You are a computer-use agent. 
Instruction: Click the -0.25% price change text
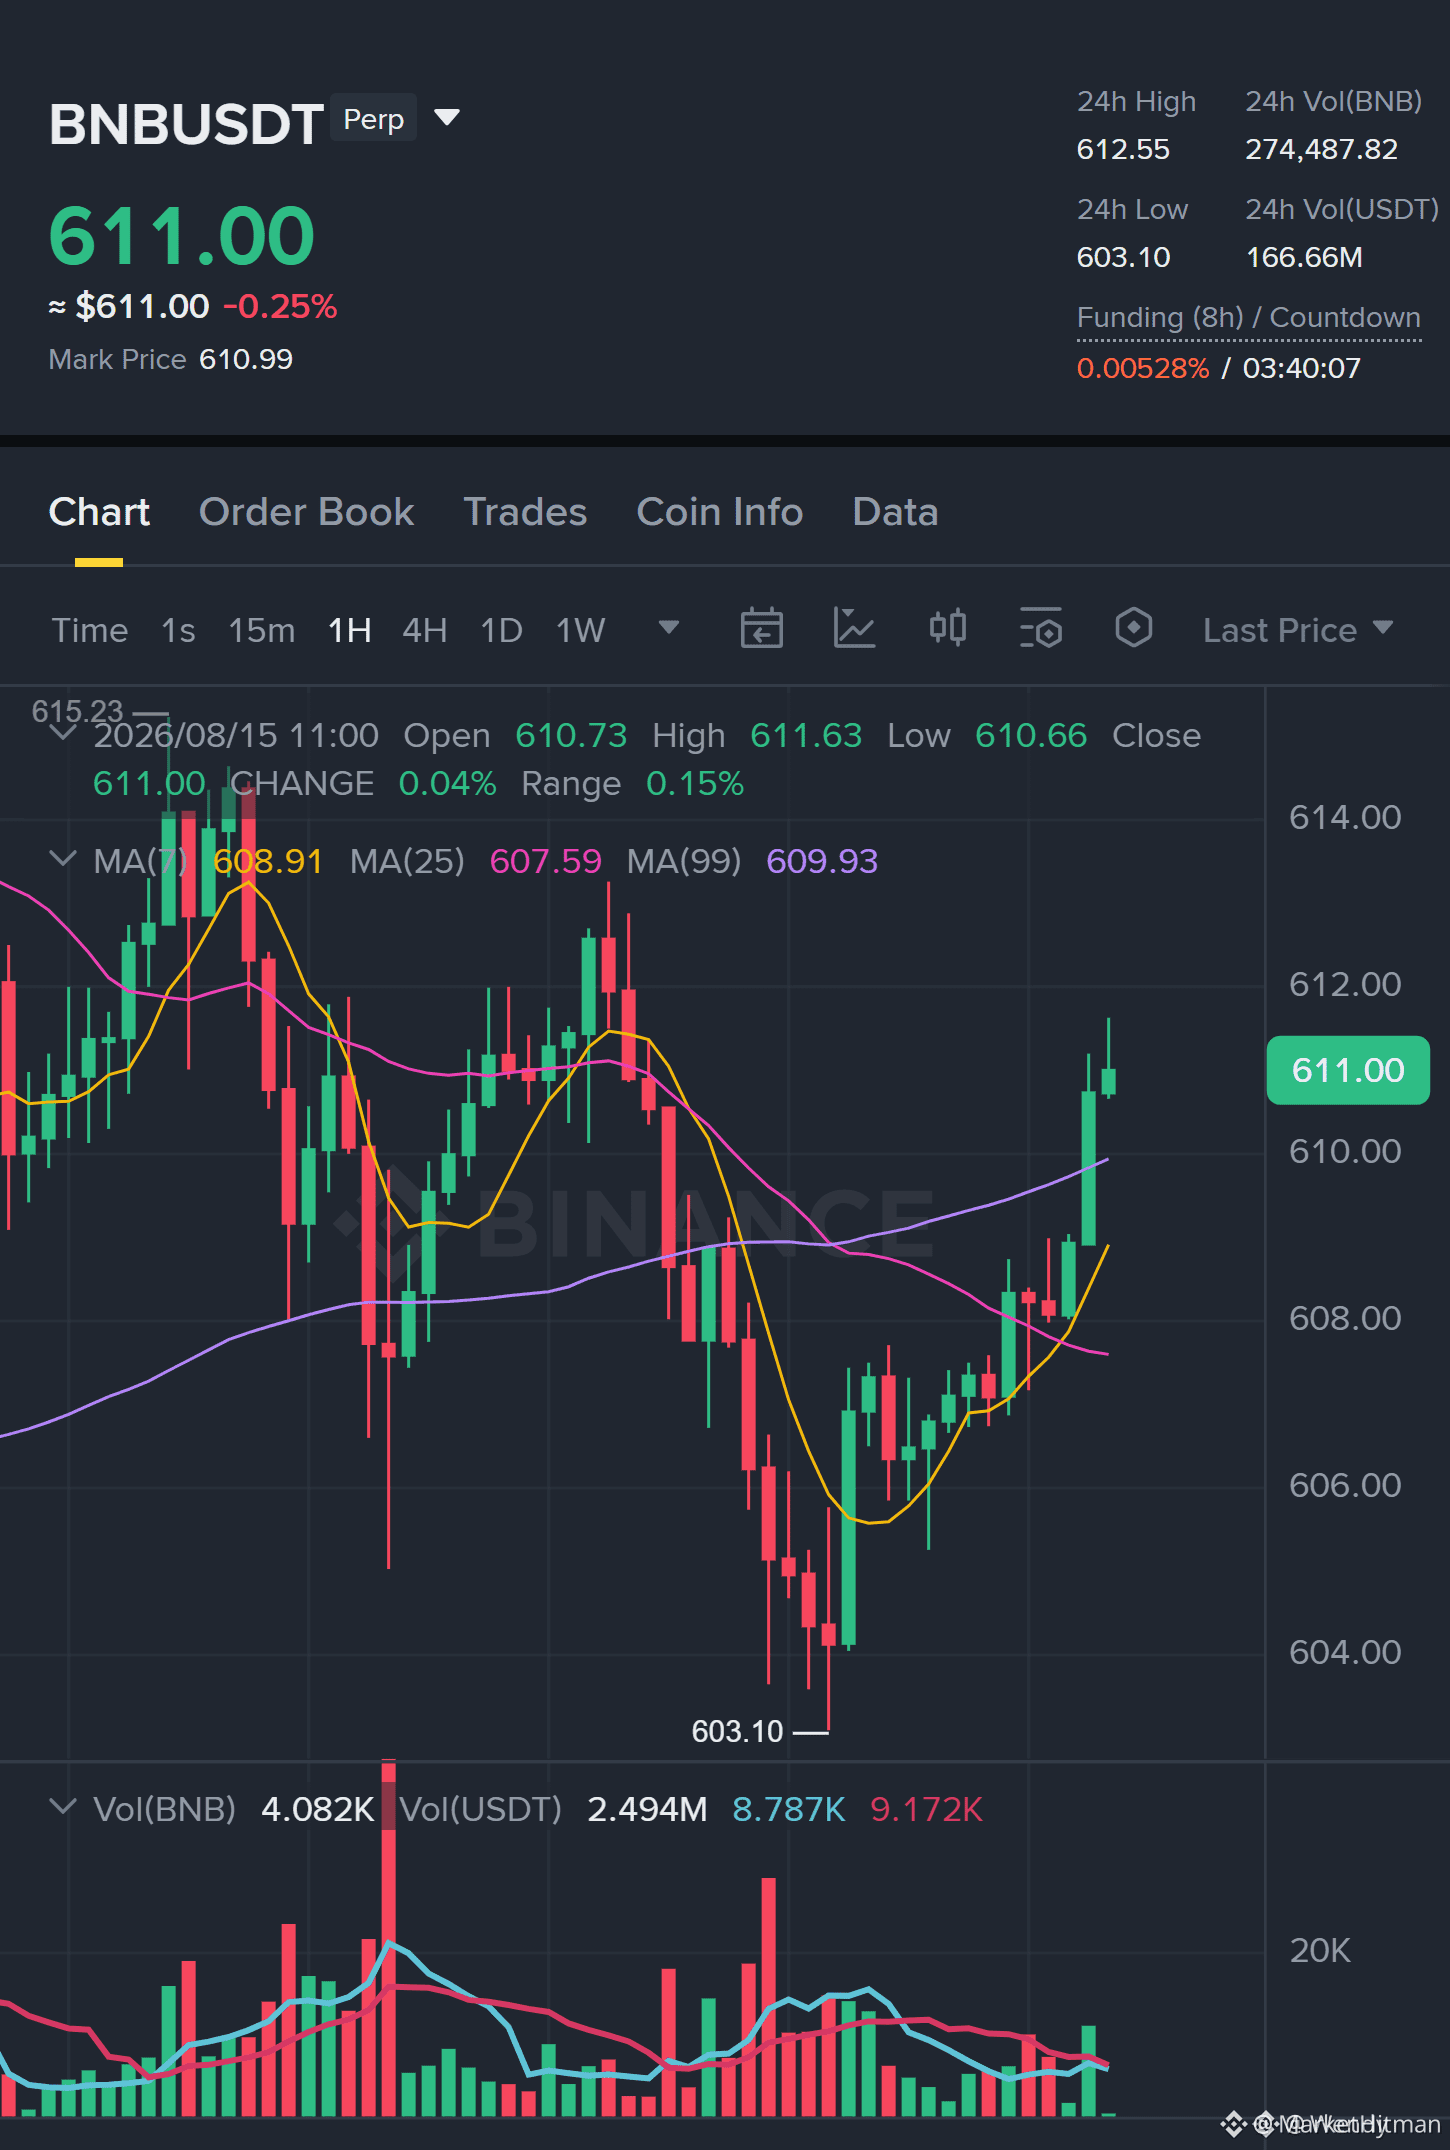(x=280, y=306)
